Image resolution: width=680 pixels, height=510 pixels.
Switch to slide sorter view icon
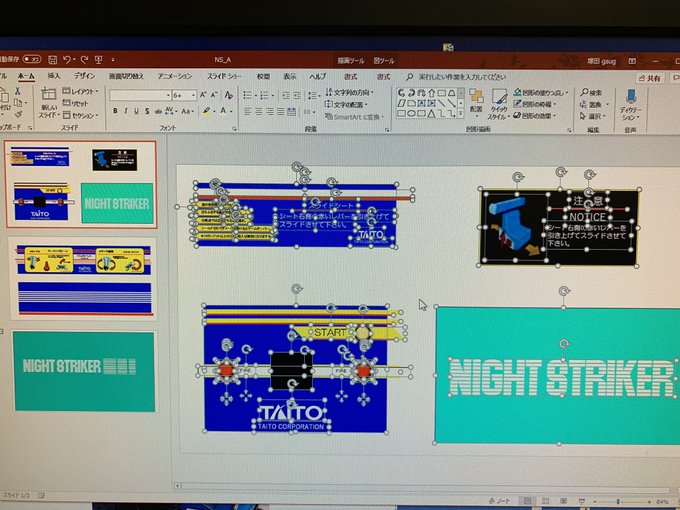click(x=546, y=501)
